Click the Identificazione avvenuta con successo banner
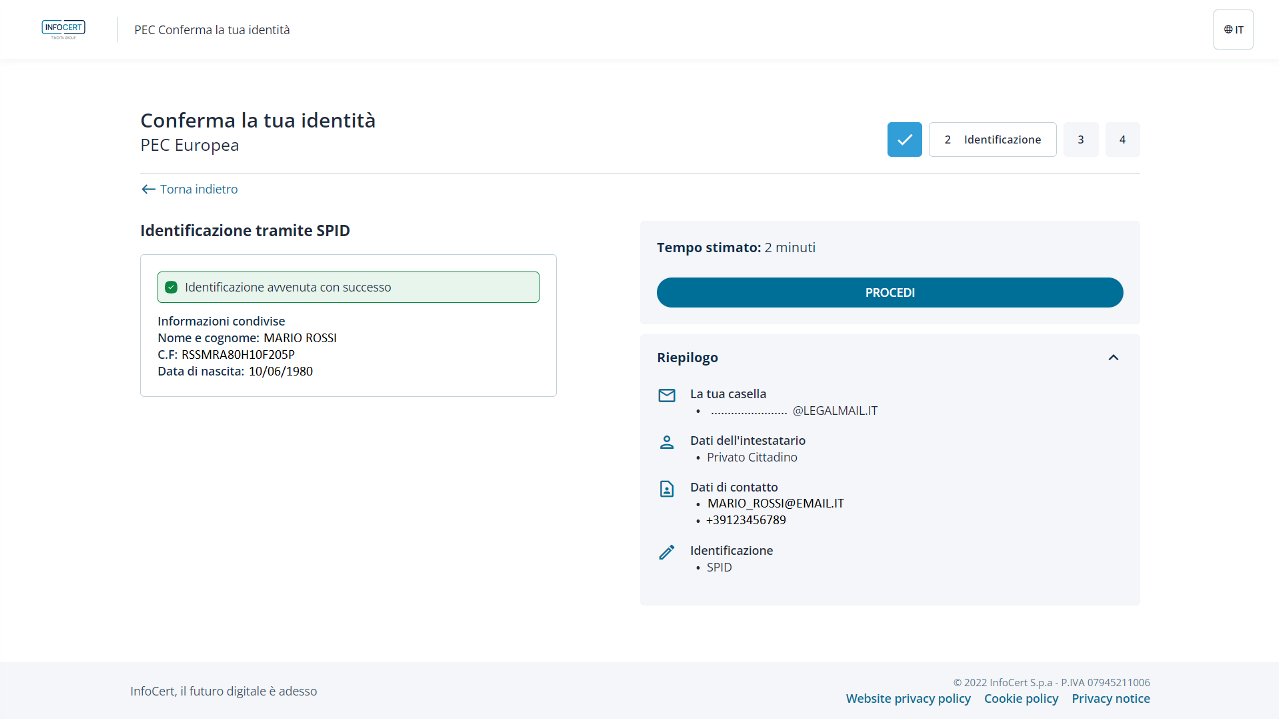Screen dimensions: 1280x720 click(x=348, y=287)
